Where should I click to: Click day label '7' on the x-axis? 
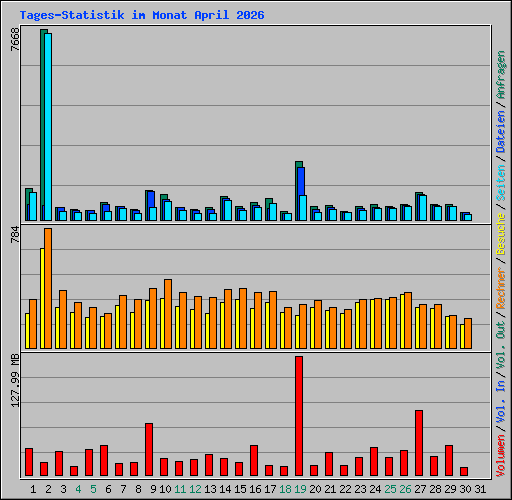pos(123,489)
